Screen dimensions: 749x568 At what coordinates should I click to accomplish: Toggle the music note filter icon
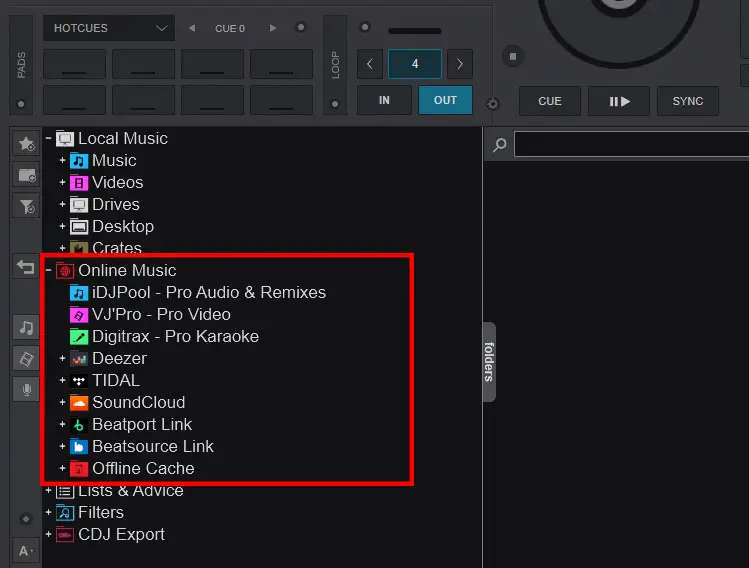click(26, 327)
